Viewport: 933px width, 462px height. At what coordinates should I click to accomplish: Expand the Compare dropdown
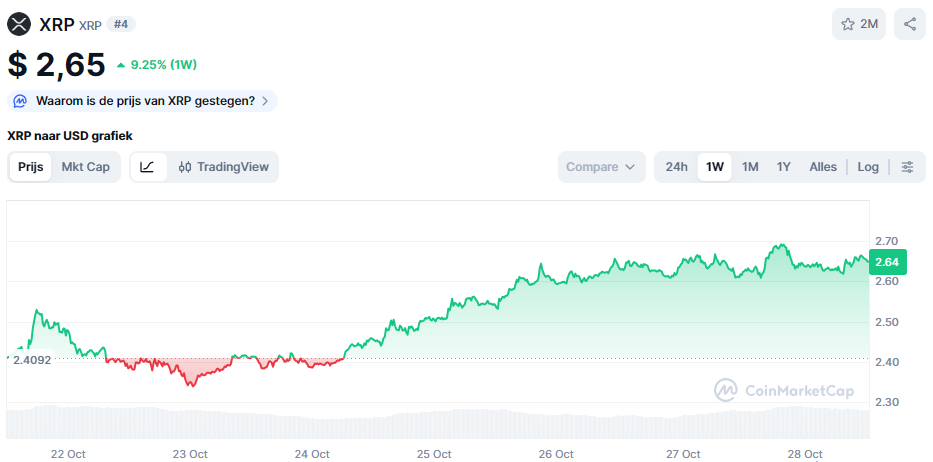(x=601, y=167)
